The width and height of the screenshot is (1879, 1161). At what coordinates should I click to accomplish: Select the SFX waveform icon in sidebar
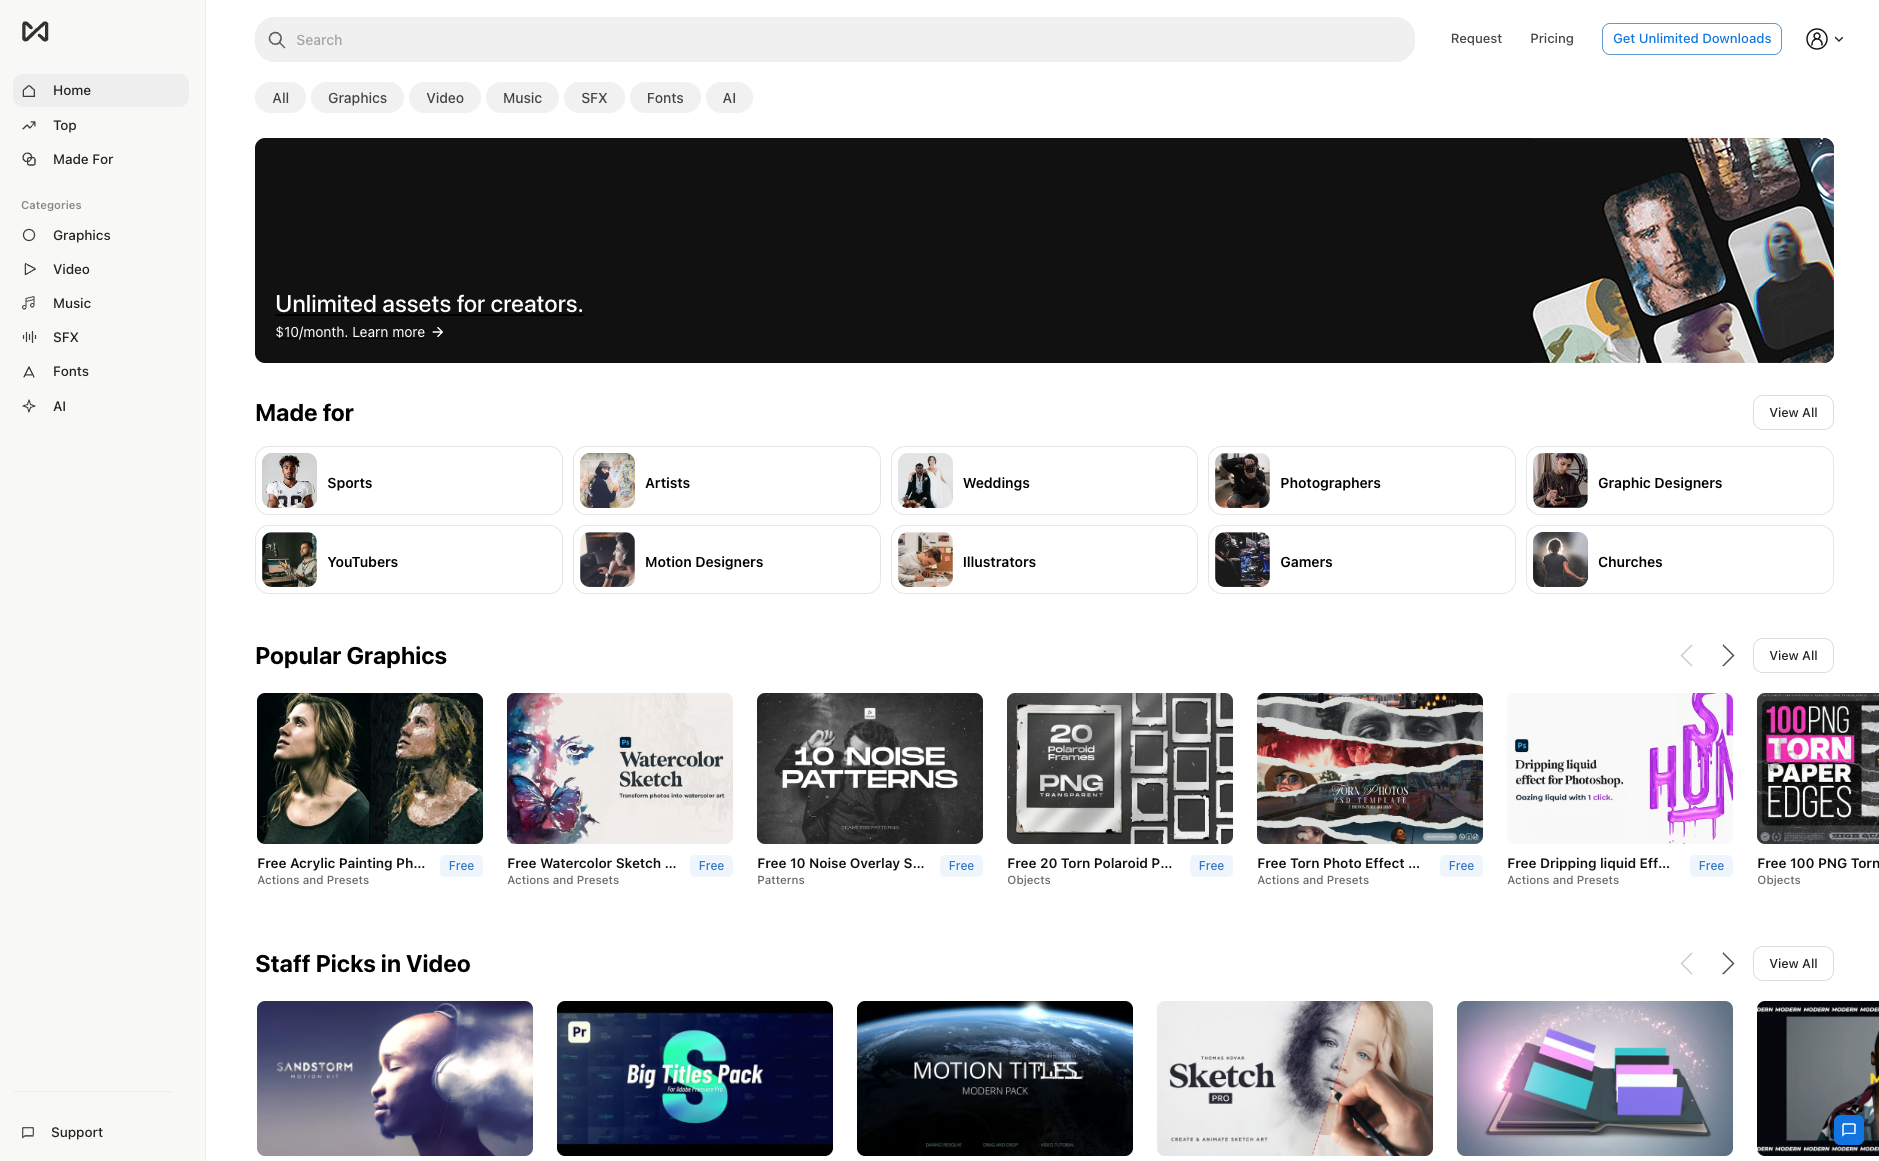tap(30, 337)
